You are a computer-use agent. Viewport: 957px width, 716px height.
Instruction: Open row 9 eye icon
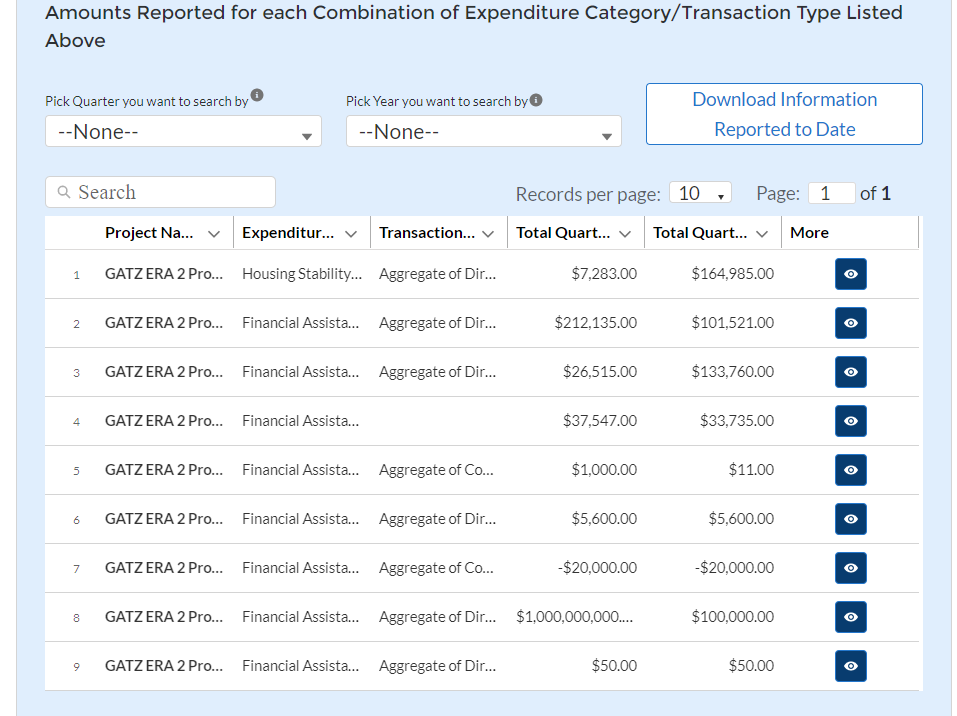[850, 666]
